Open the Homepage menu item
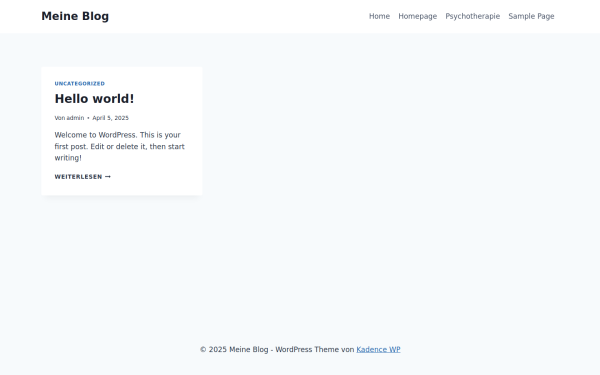The image size is (600, 375). click(417, 16)
